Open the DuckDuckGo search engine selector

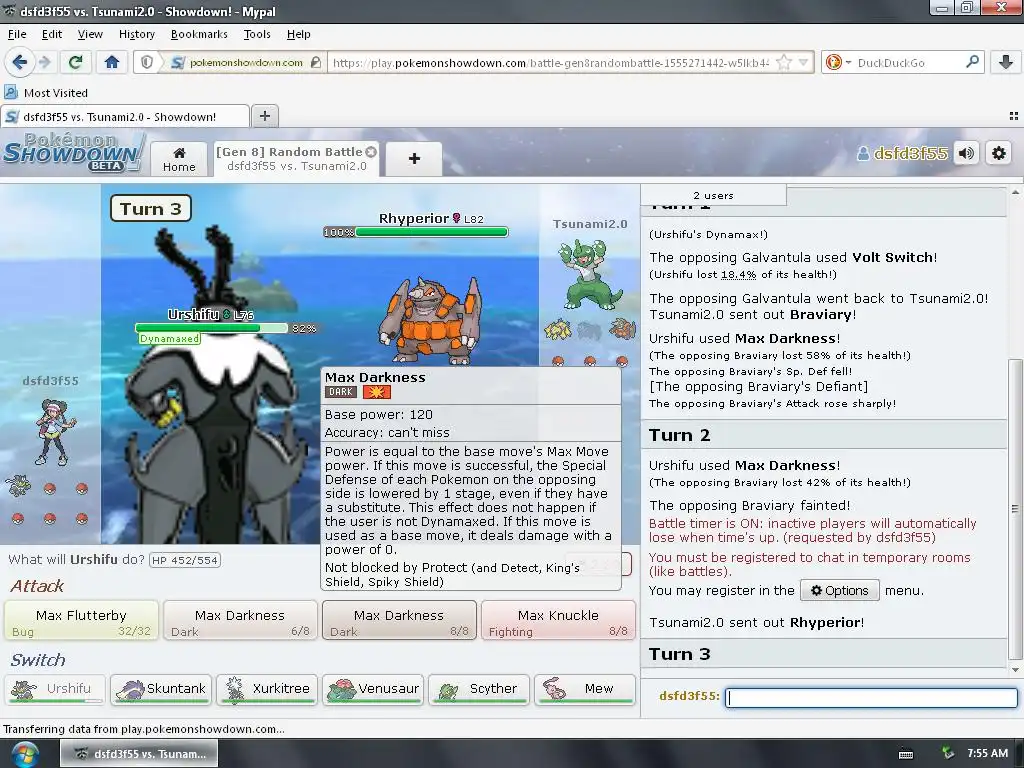tap(838, 63)
